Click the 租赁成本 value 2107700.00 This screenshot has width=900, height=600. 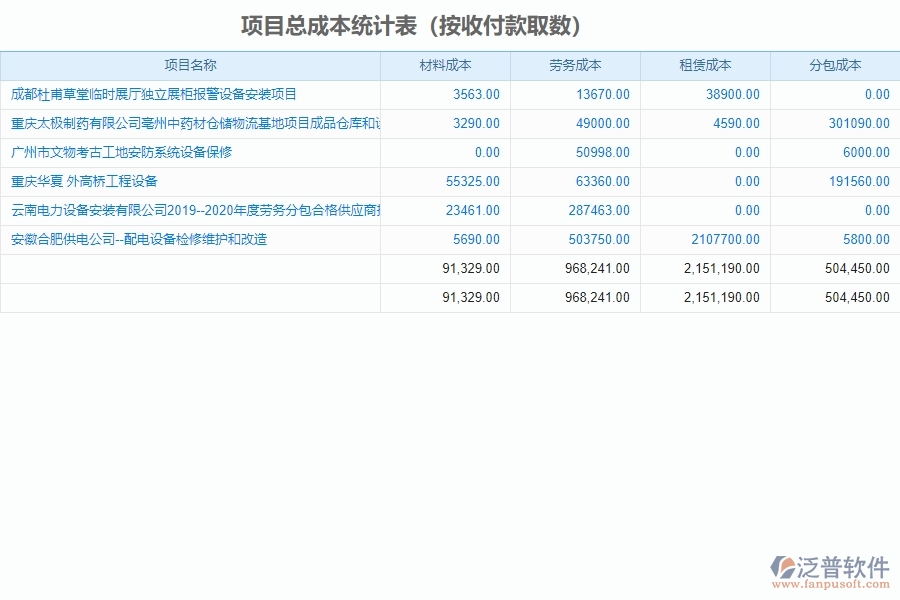725,239
